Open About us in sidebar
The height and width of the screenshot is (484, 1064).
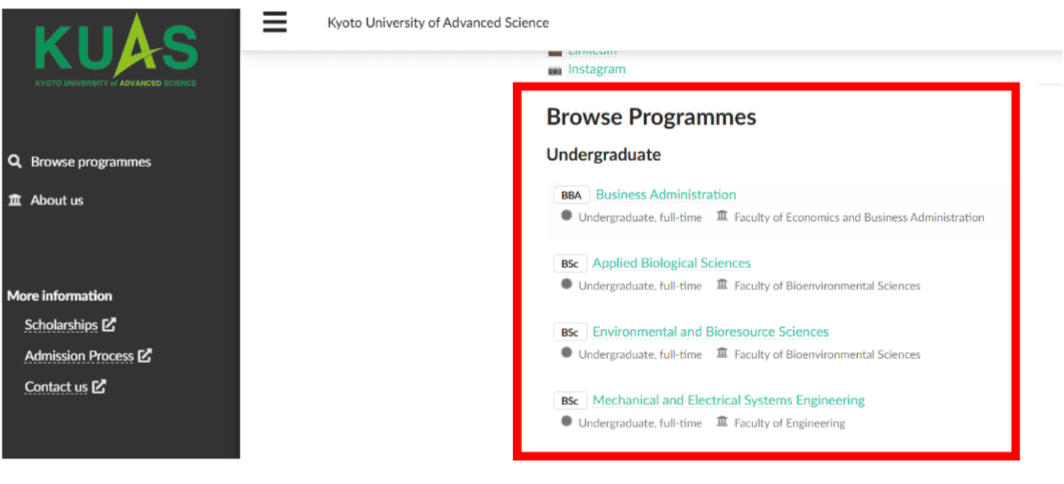[x=57, y=200]
